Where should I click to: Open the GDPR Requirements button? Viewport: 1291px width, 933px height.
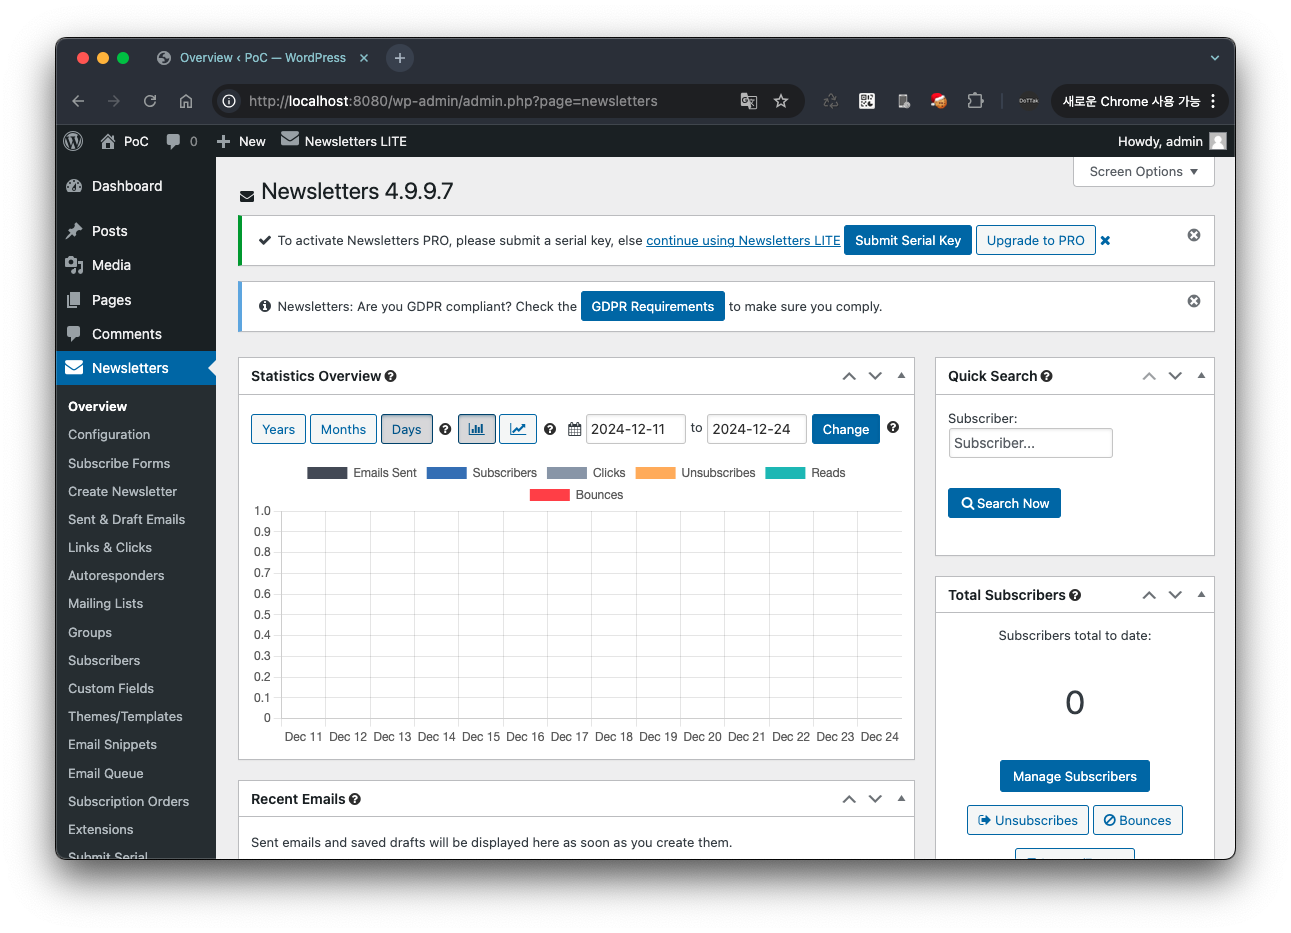pos(653,306)
